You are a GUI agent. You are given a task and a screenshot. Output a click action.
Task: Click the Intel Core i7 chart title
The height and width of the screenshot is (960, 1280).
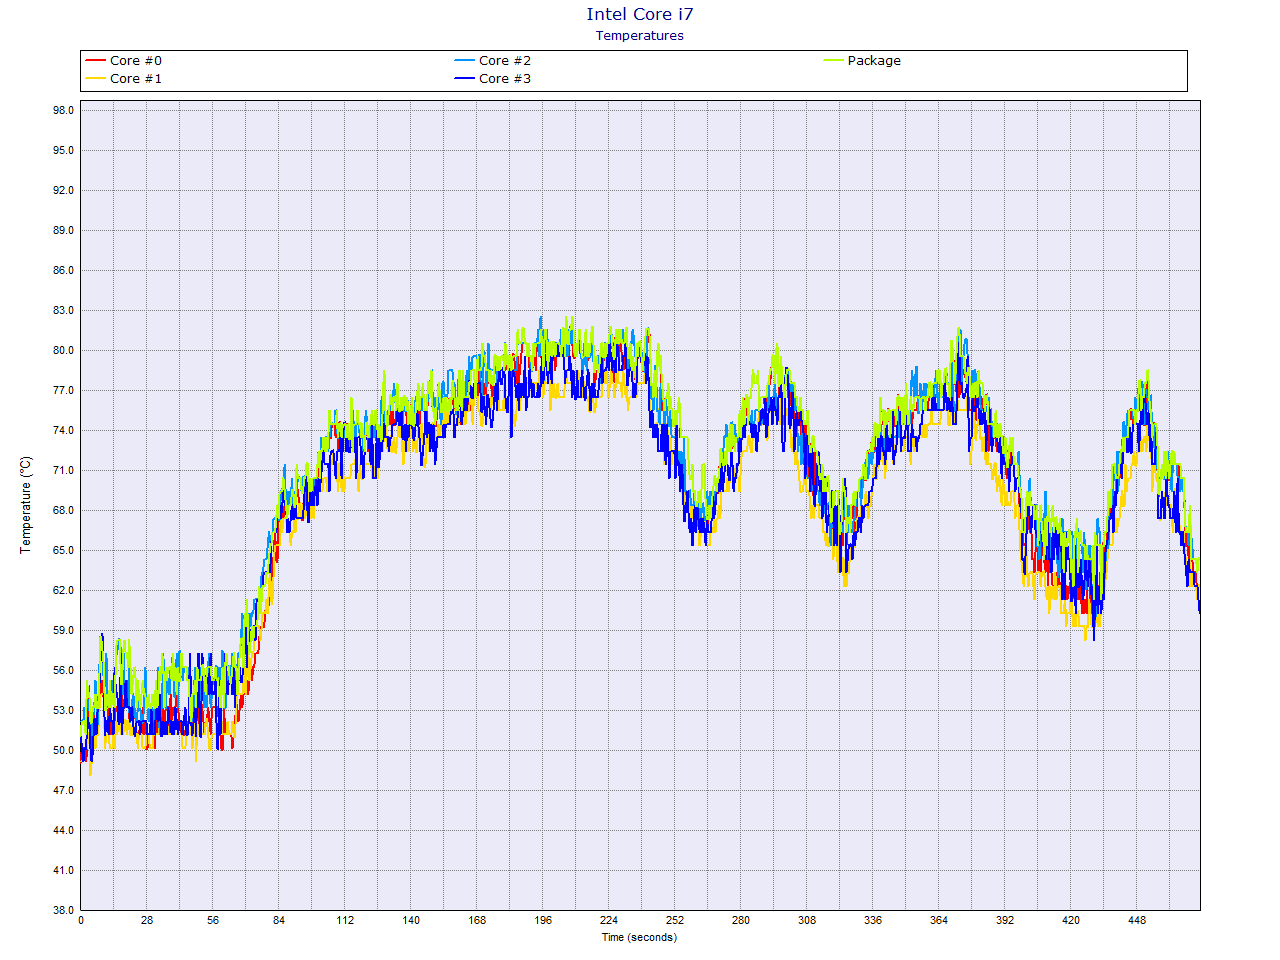640,14
